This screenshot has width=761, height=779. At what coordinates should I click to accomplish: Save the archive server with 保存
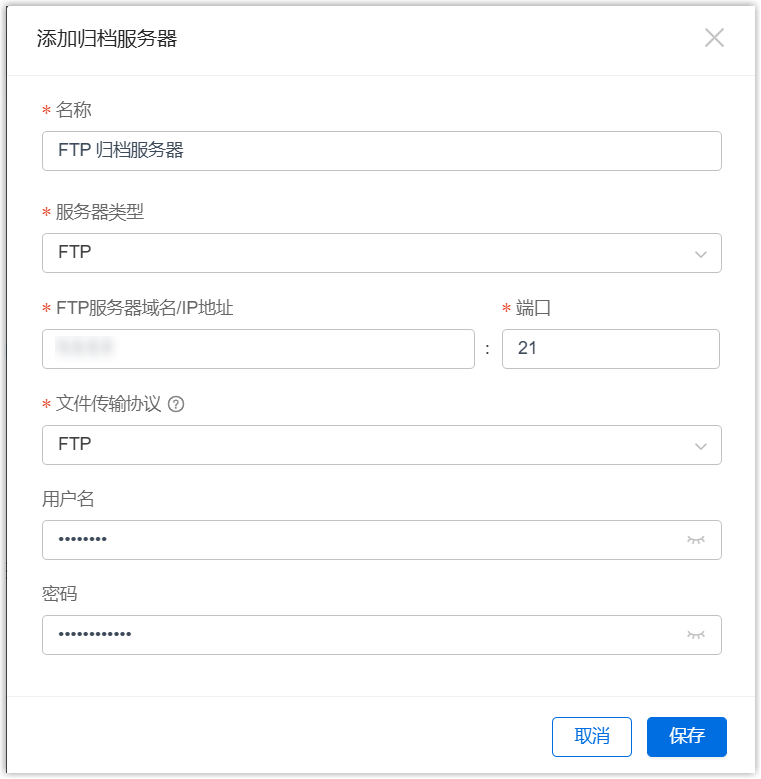tap(686, 737)
